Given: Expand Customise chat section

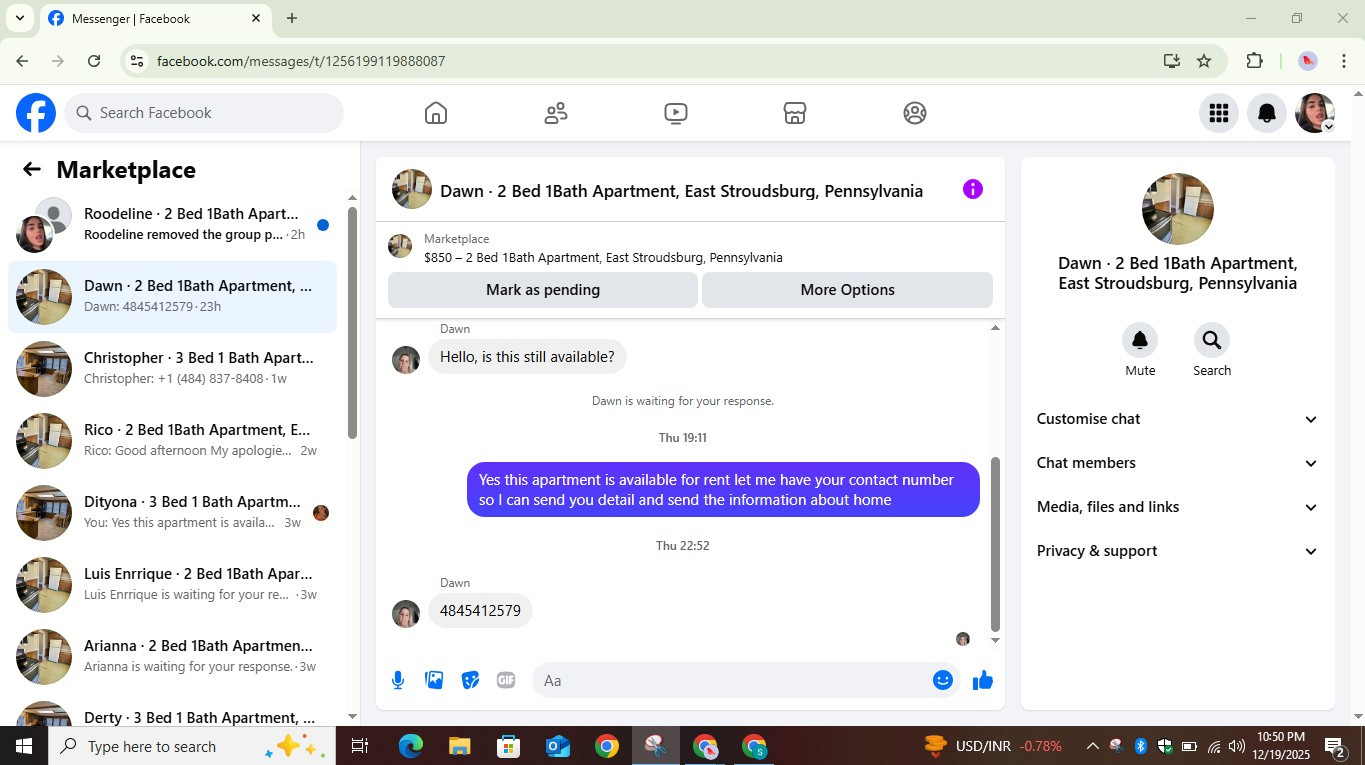Looking at the screenshot, I should point(1177,419).
